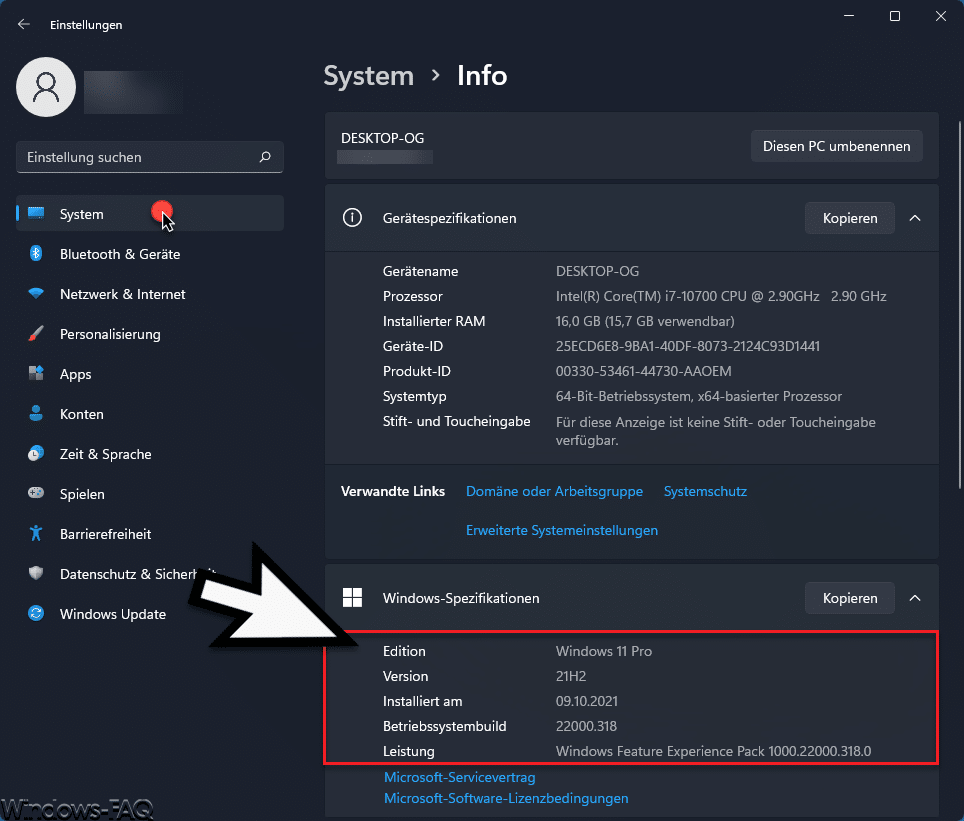Open Erweiterte Systemeinstellungen link
The image size is (964, 821).
pyautogui.click(x=562, y=530)
